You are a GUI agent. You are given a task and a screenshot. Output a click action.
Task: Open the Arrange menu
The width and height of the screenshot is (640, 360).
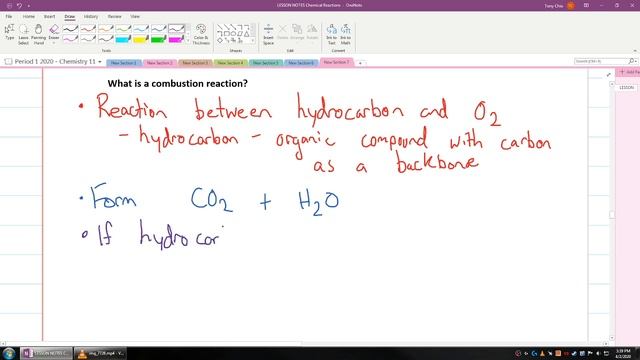[x=297, y=32]
